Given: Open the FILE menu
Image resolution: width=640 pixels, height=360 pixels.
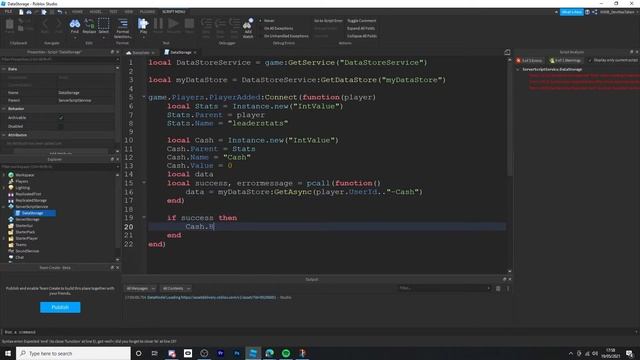Looking at the screenshot, I should tap(9, 12).
